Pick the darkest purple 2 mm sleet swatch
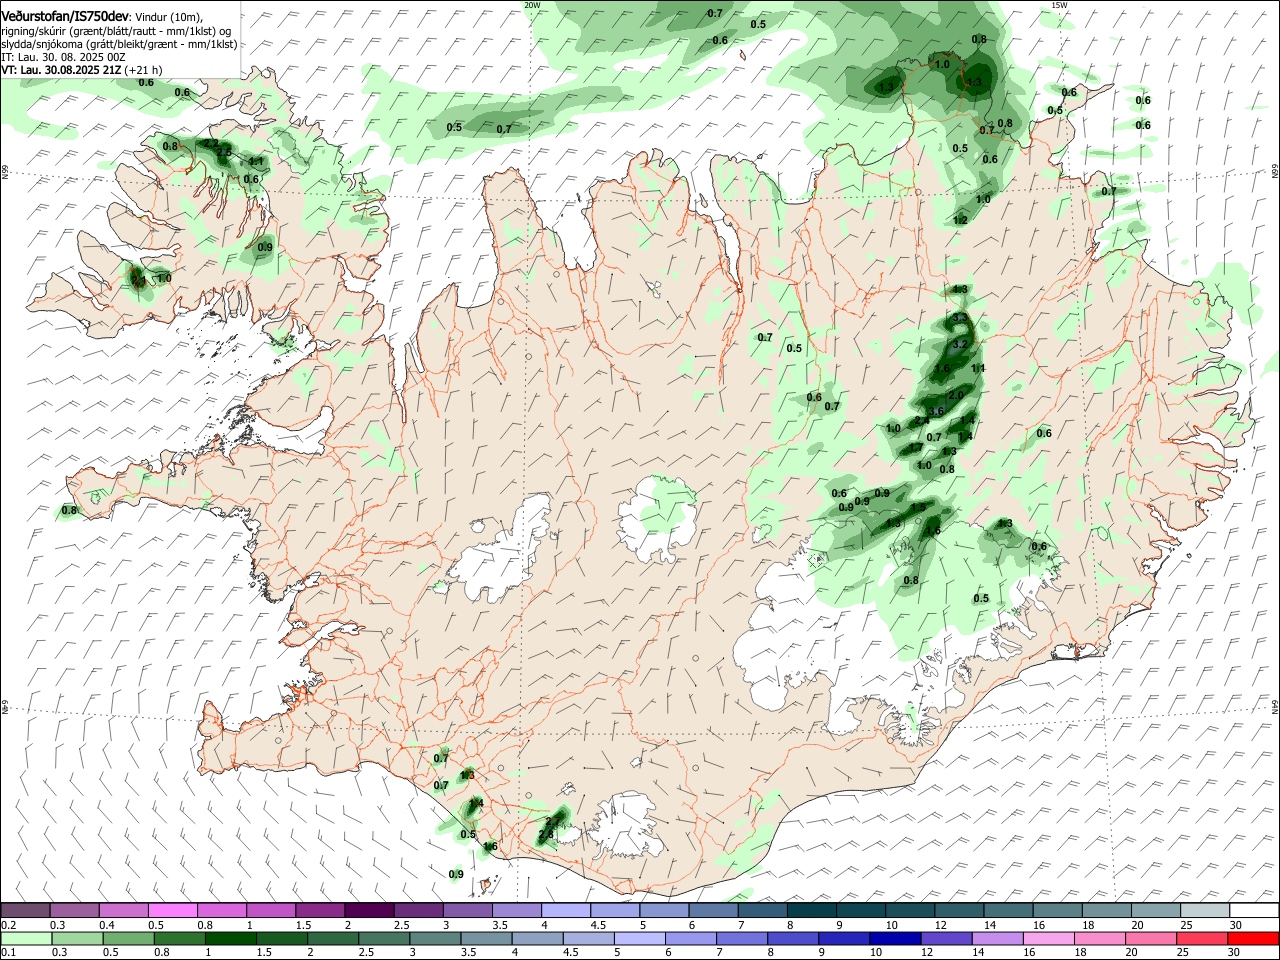Screen dimensions: 1280x960 click(x=369, y=910)
